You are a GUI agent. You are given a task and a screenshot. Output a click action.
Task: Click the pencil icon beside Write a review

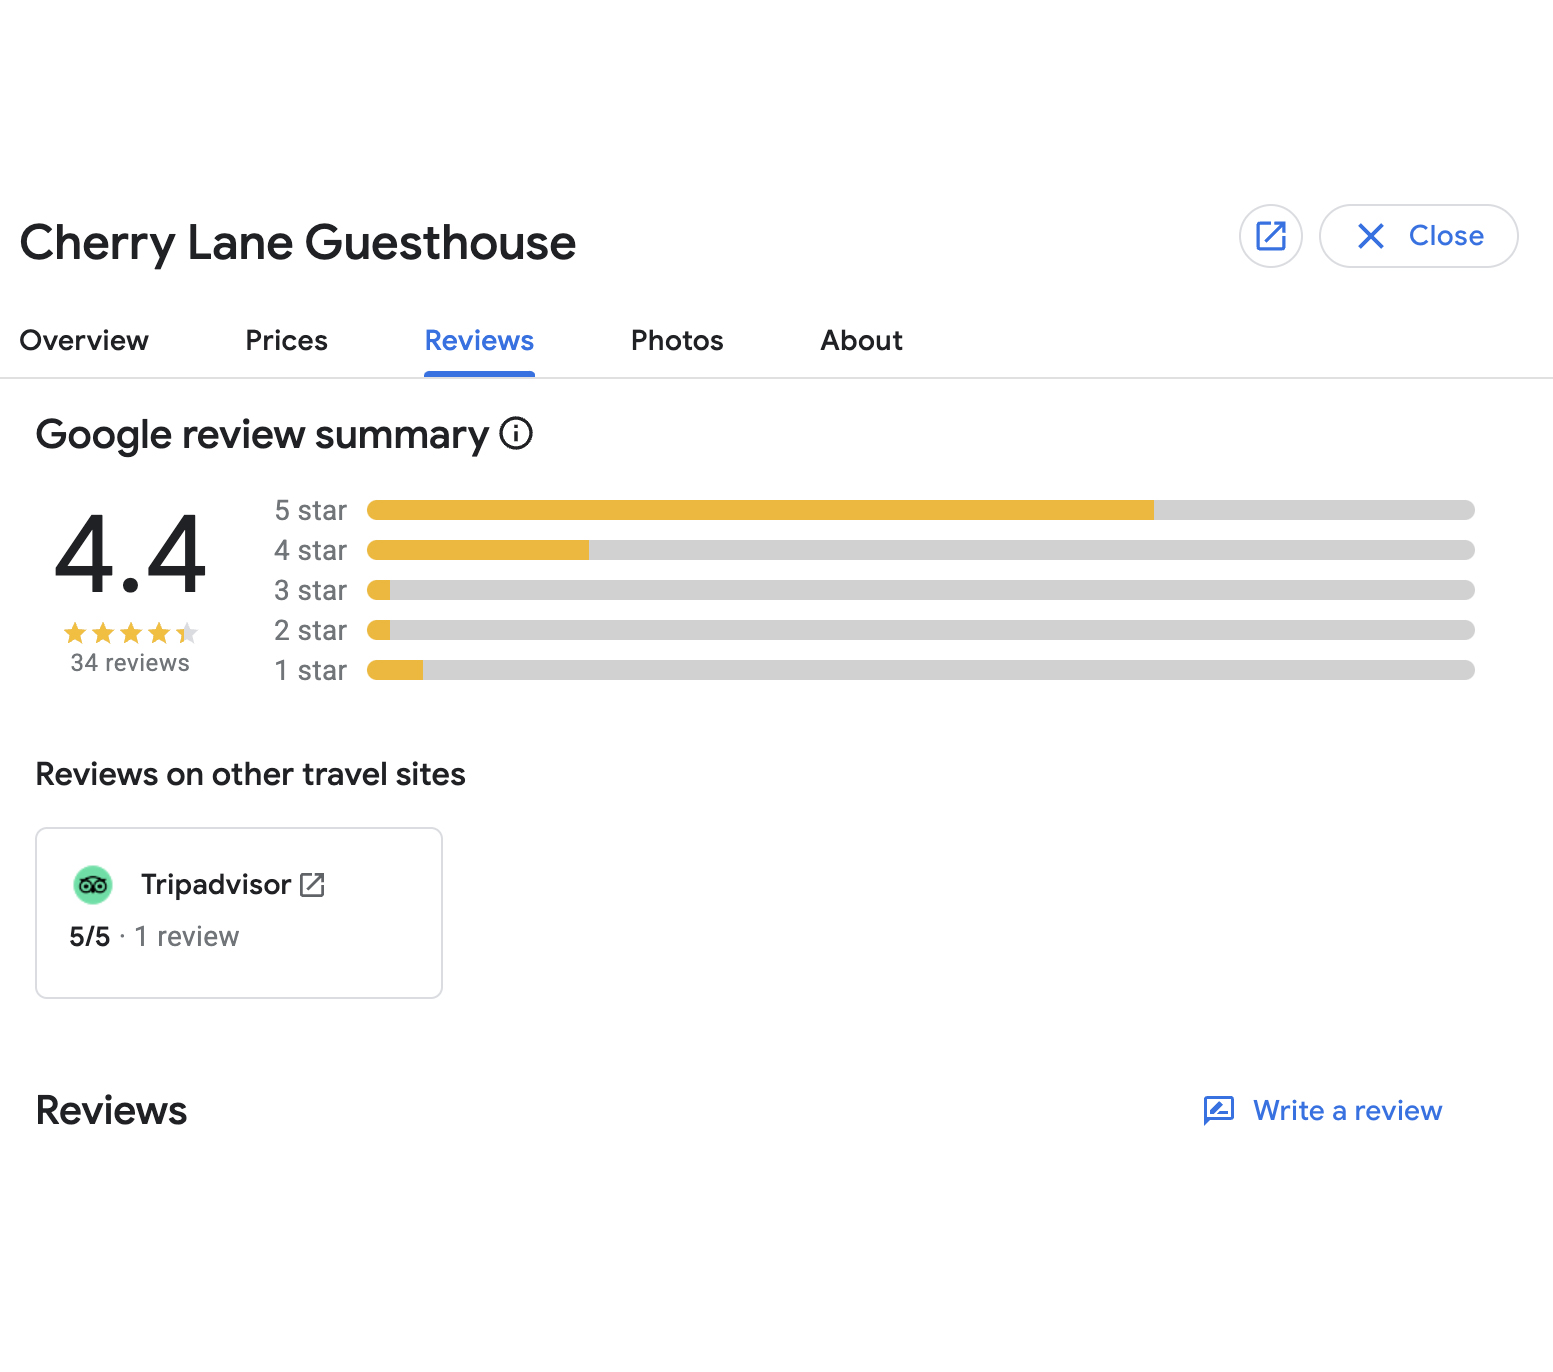pos(1218,1110)
